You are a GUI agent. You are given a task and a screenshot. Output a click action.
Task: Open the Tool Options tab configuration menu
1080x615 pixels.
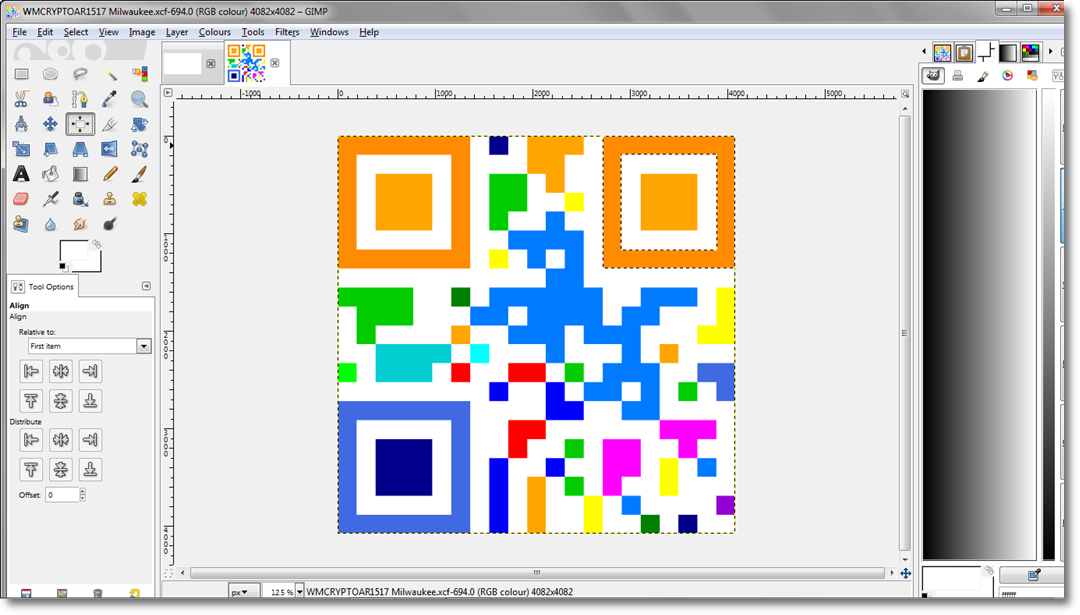[x=146, y=286]
